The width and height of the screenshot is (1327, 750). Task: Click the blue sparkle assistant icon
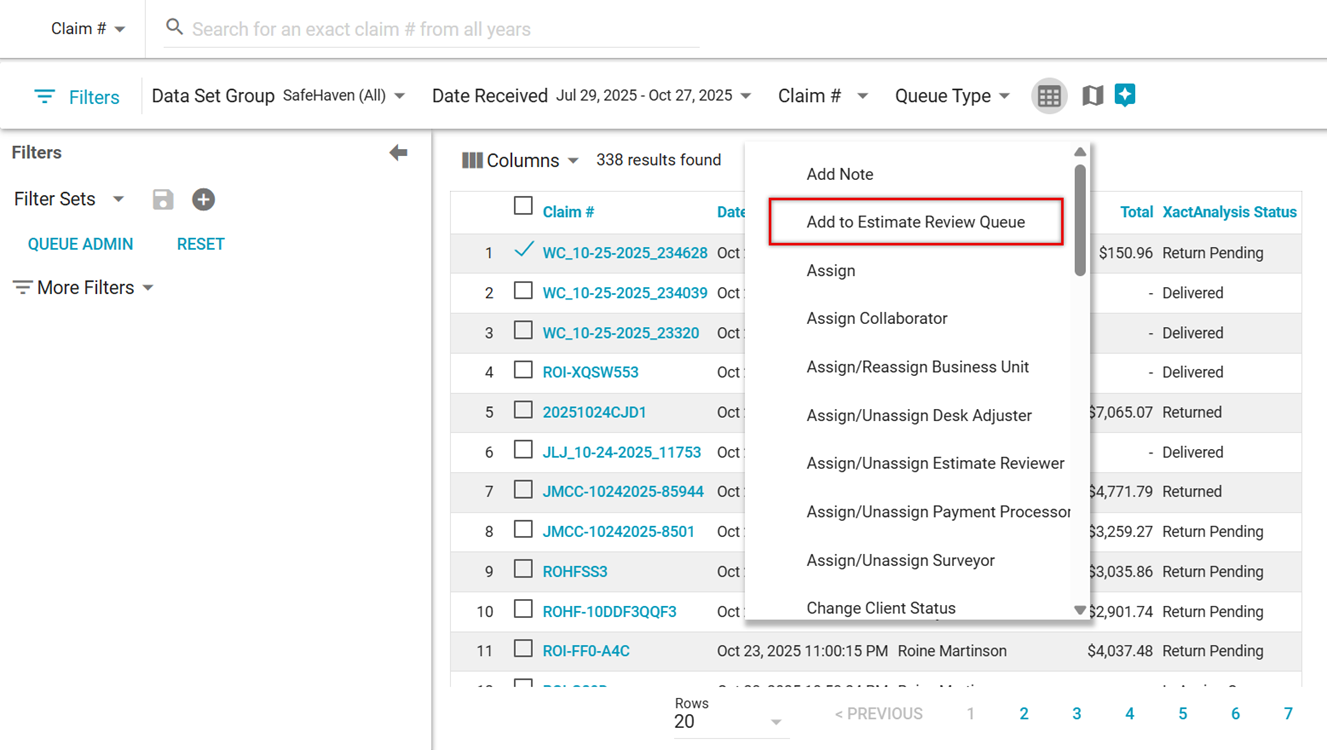(1125, 95)
